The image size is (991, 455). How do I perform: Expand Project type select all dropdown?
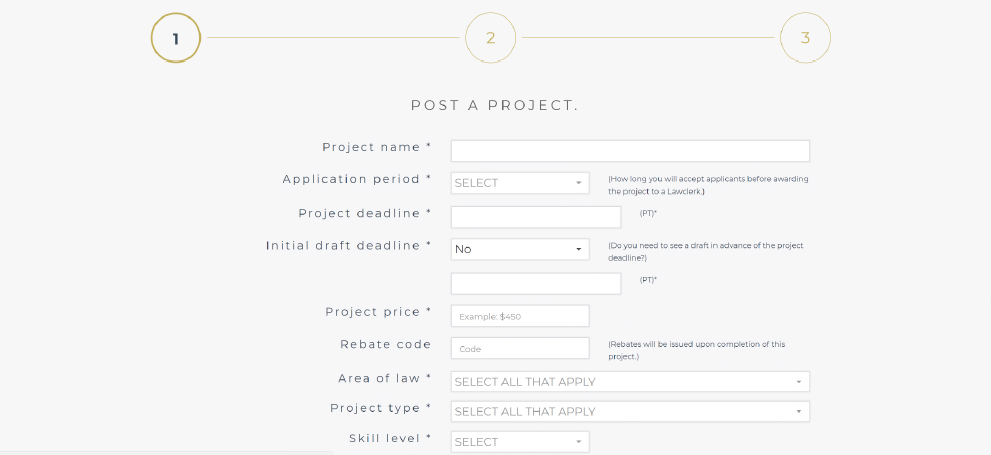pyautogui.click(x=630, y=411)
